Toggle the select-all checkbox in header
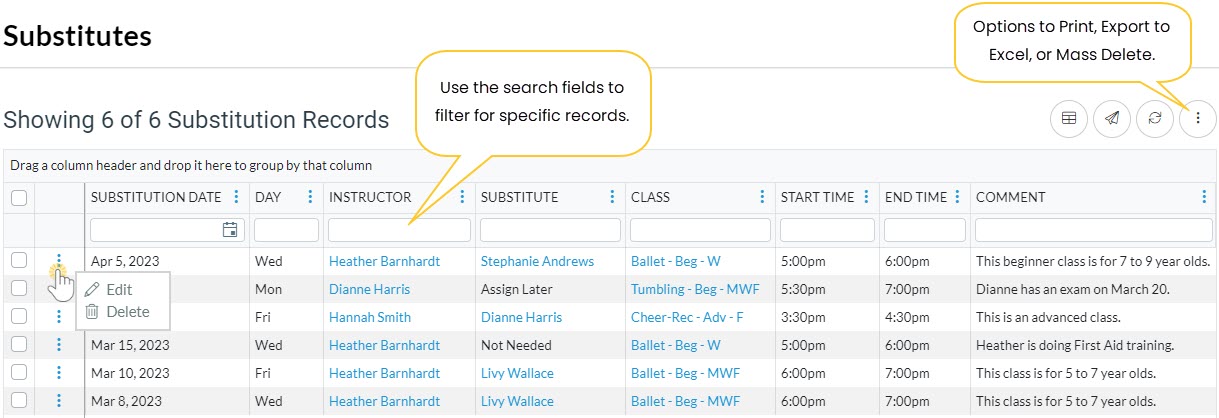Image resolution: width=1219 pixels, height=418 pixels. click(19, 198)
